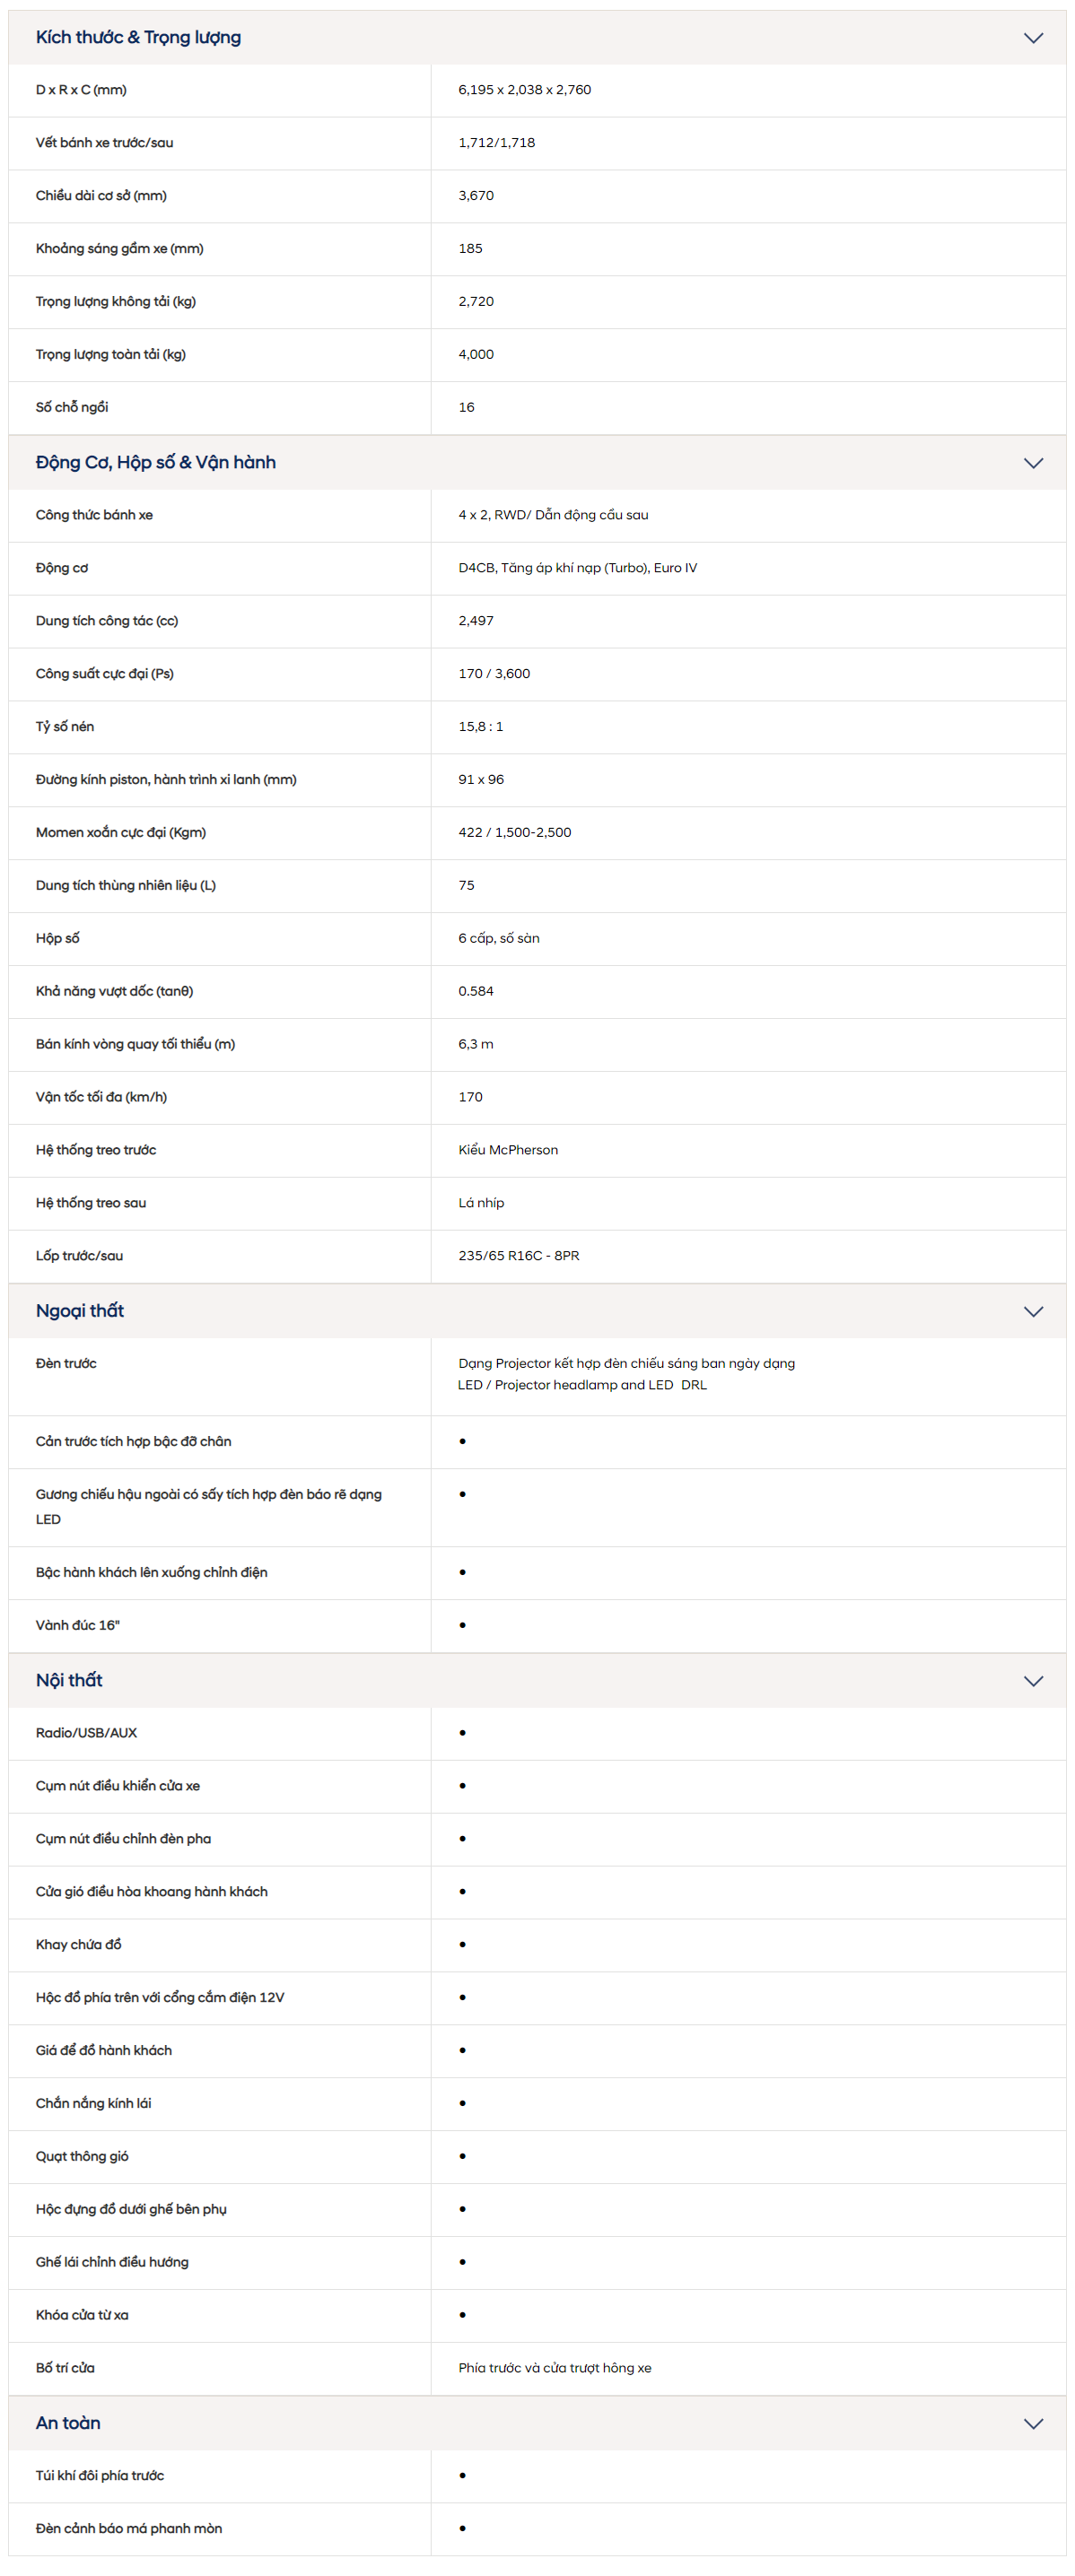
Task: Click the Hộp số row label
Action: coord(58,938)
